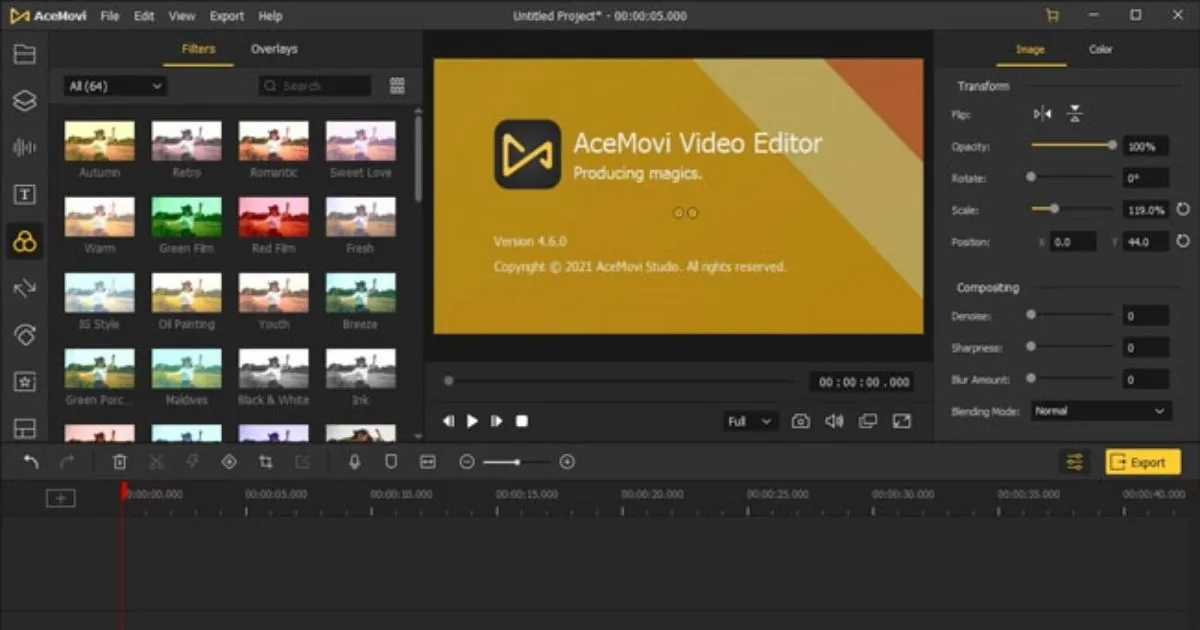Open the Transitions sidebar icon
The height and width of the screenshot is (630, 1200).
pos(24,289)
